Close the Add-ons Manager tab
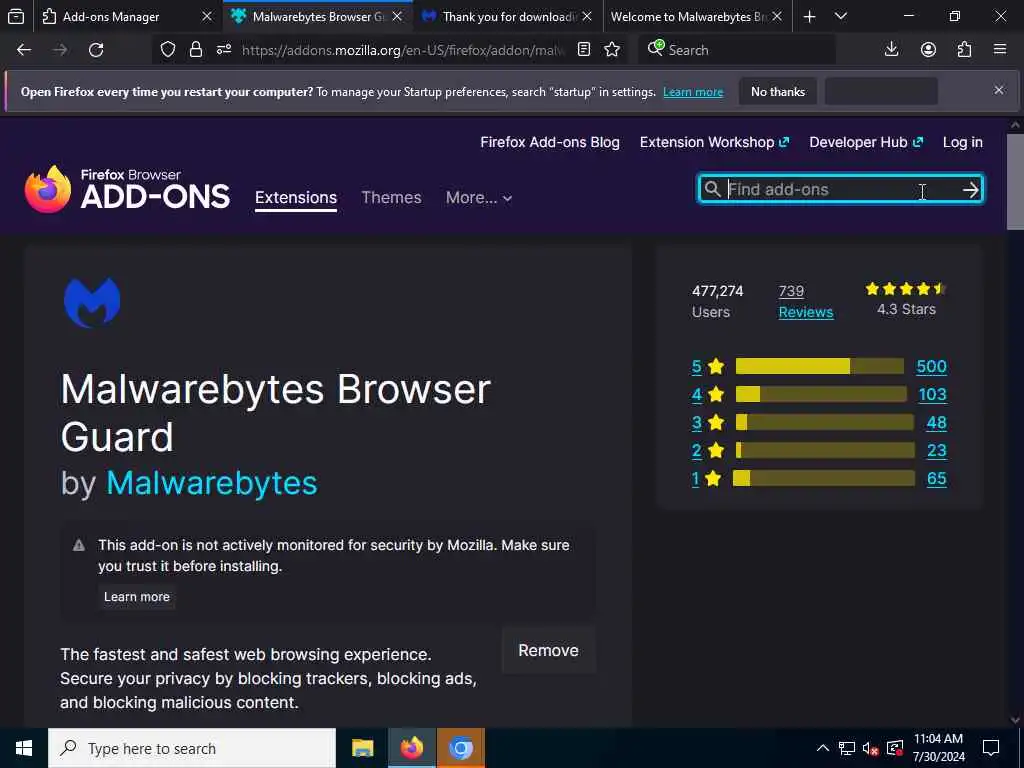 (207, 16)
